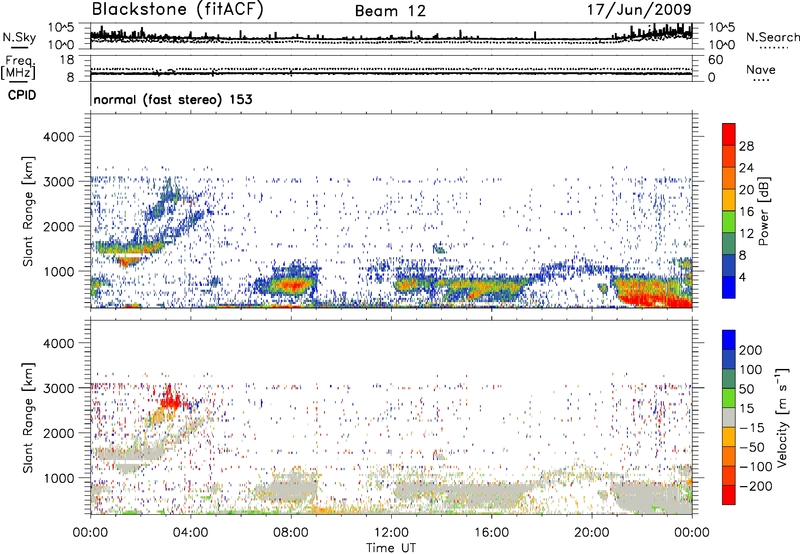
Task: Select the Power [dB] color bar title
Action: tap(763, 211)
